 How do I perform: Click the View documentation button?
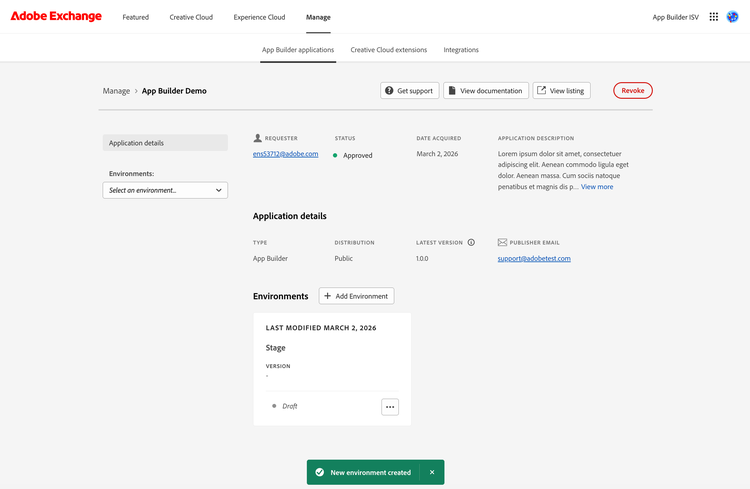point(486,90)
